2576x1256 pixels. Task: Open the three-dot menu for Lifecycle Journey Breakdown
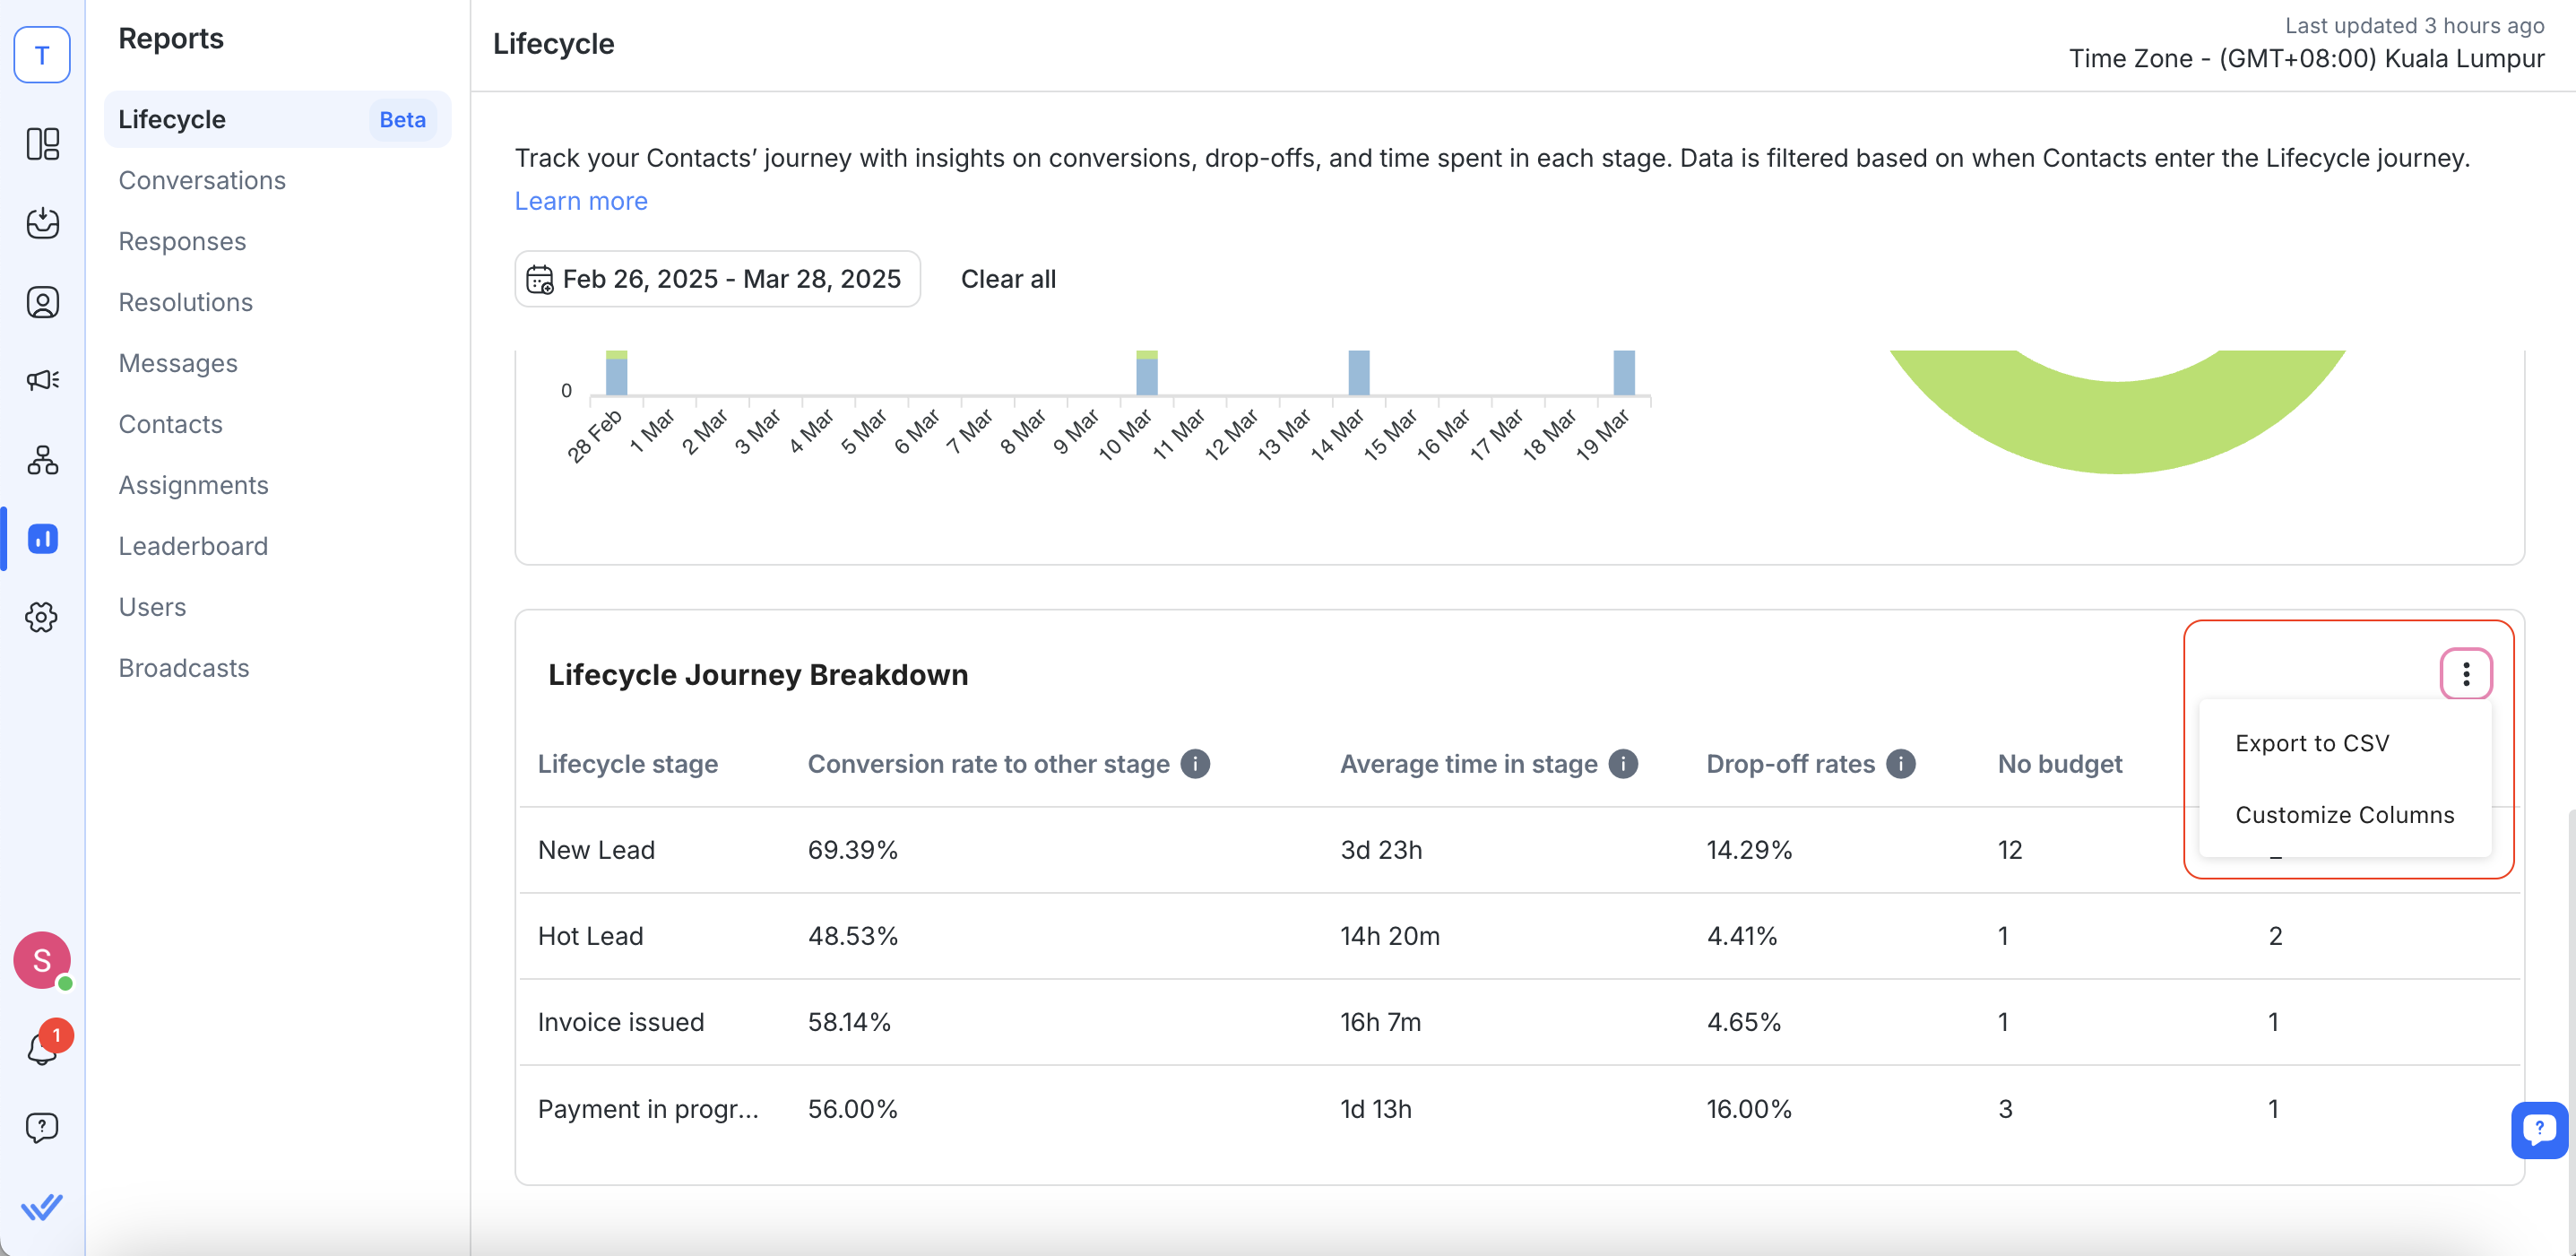[x=2465, y=674]
